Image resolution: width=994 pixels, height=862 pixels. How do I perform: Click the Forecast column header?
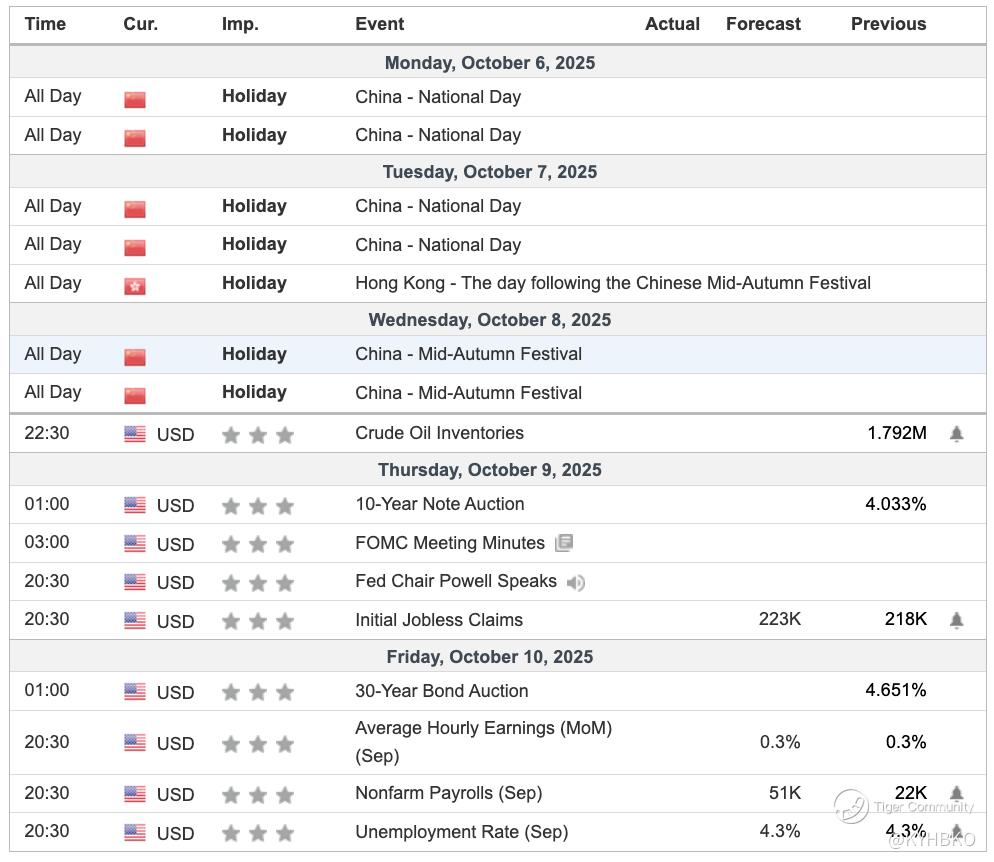763,24
